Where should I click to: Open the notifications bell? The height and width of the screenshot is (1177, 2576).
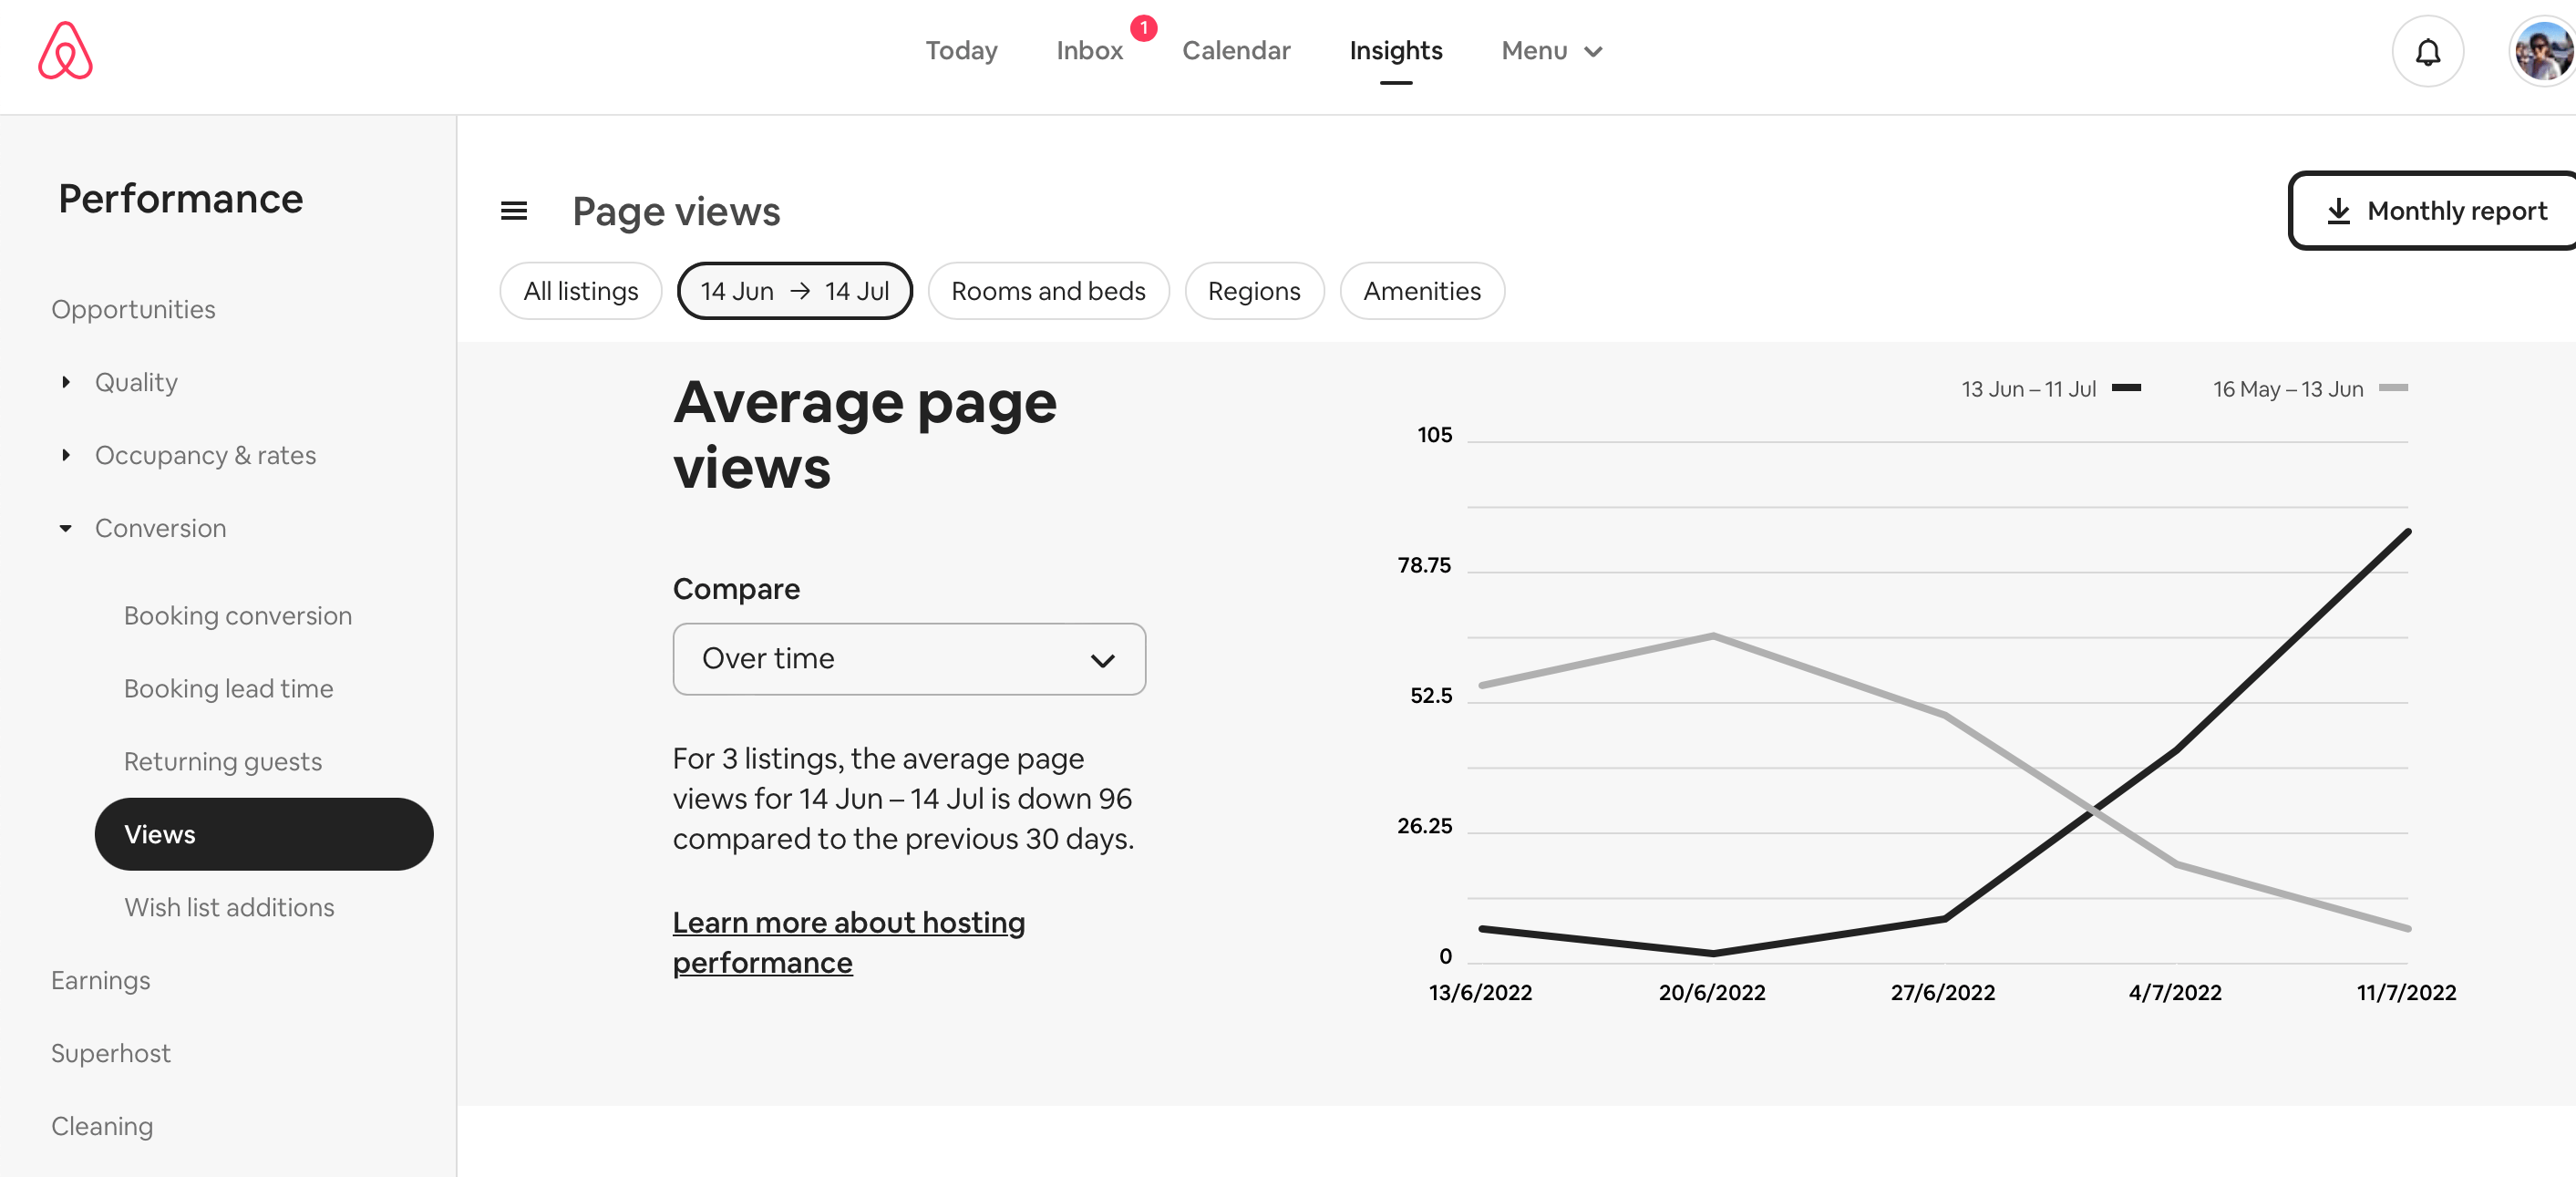coord(2427,51)
